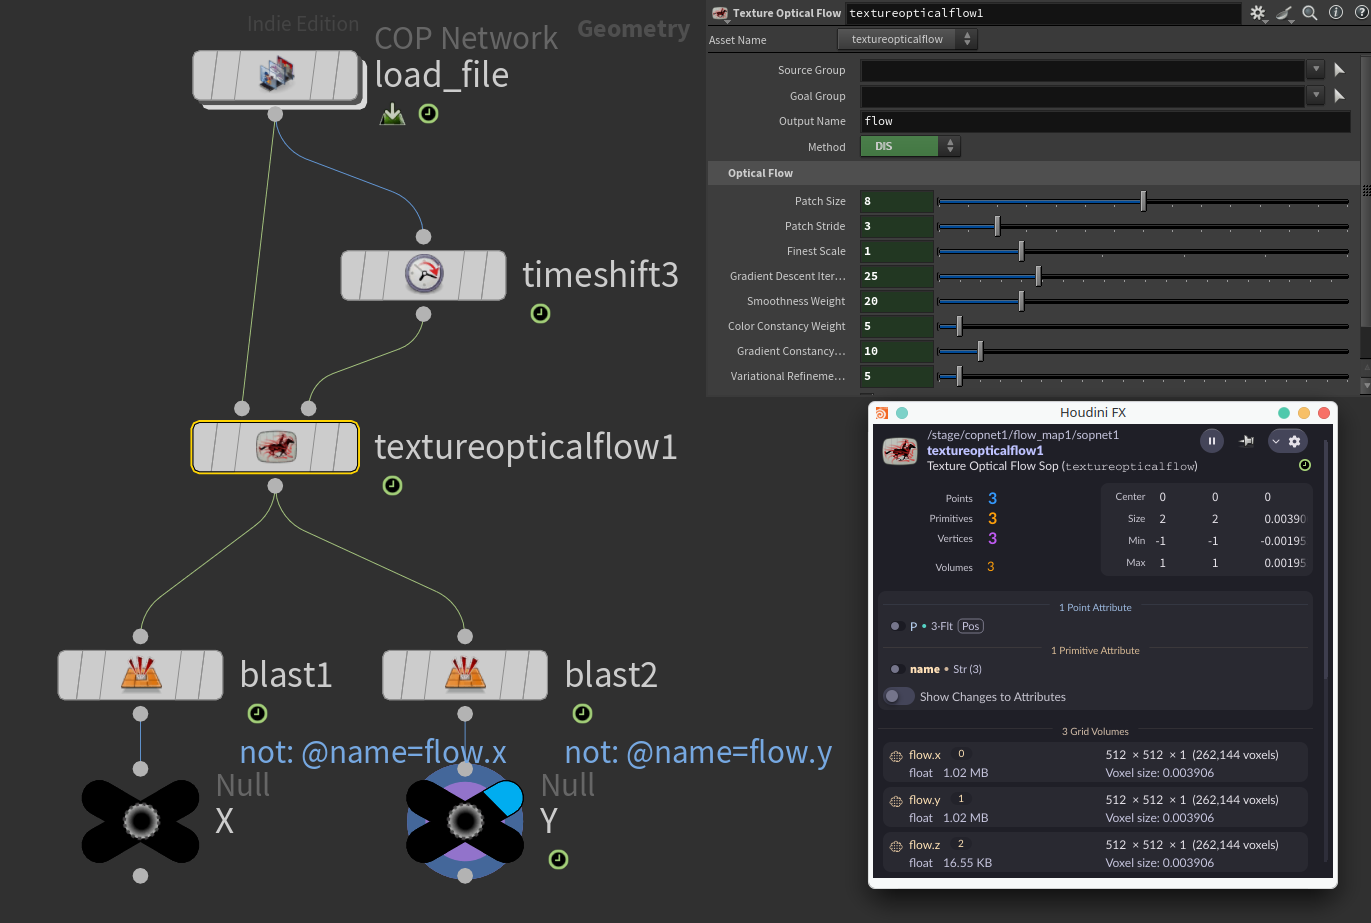This screenshot has width=1371, height=923.
Task: Select the Null node named X
Action: click(x=140, y=821)
